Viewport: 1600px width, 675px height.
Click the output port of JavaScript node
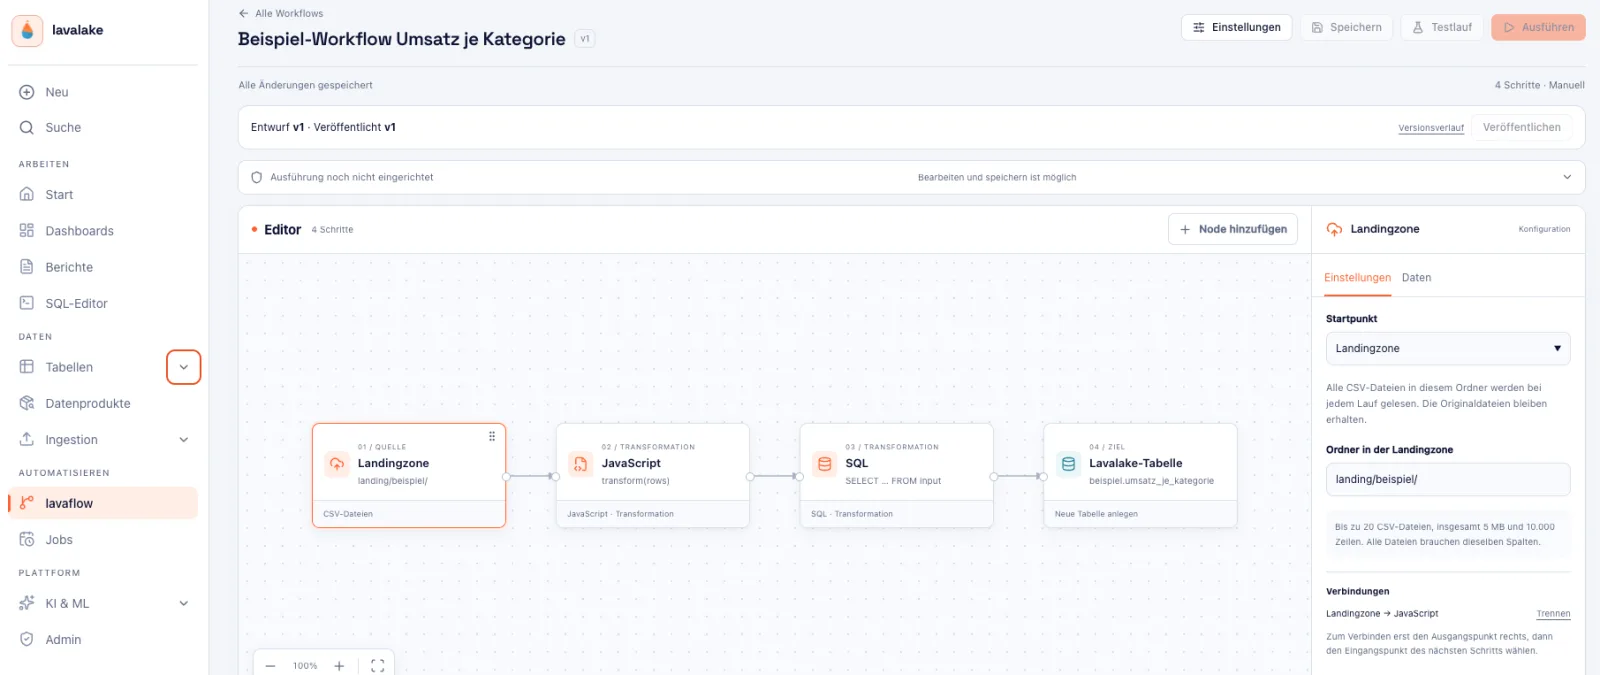pyautogui.click(x=750, y=477)
